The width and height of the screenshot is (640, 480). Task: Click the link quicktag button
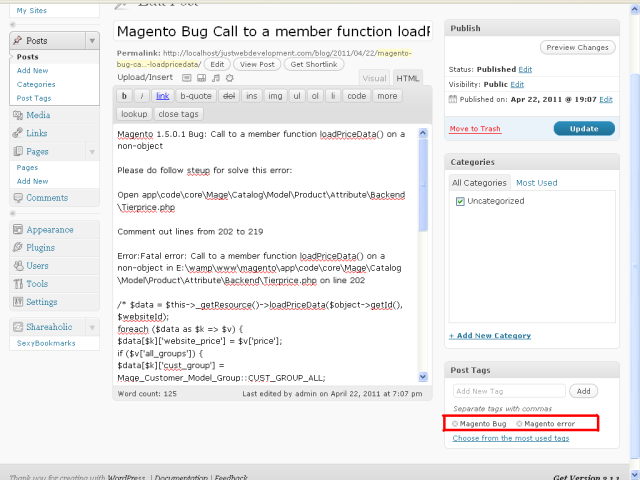[162, 96]
